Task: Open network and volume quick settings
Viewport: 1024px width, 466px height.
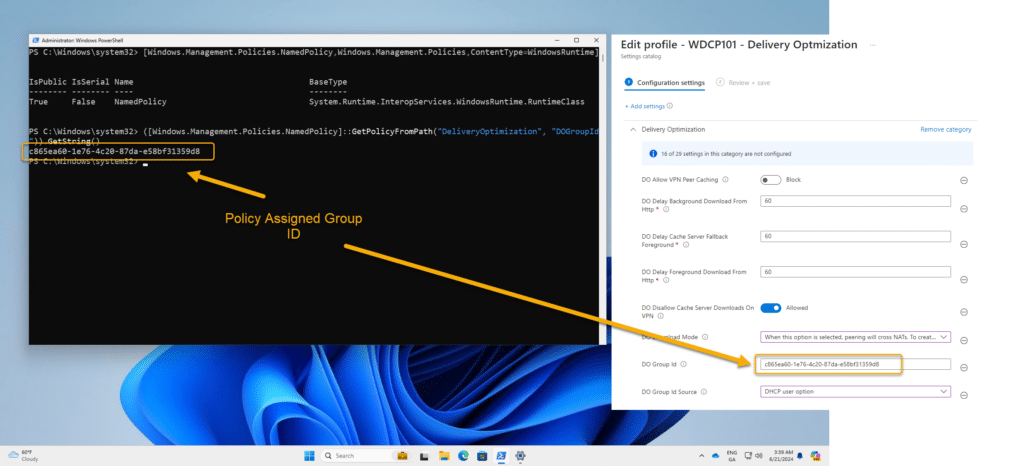Action: click(x=756, y=456)
